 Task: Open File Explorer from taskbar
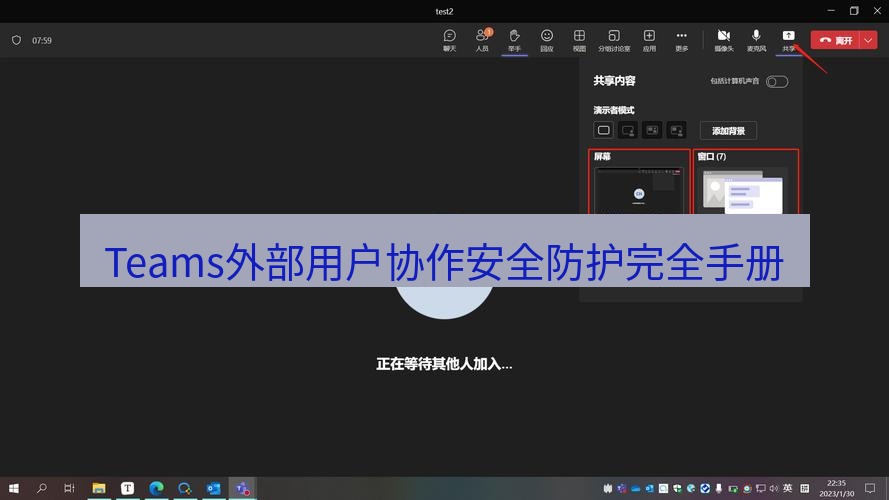click(99, 488)
